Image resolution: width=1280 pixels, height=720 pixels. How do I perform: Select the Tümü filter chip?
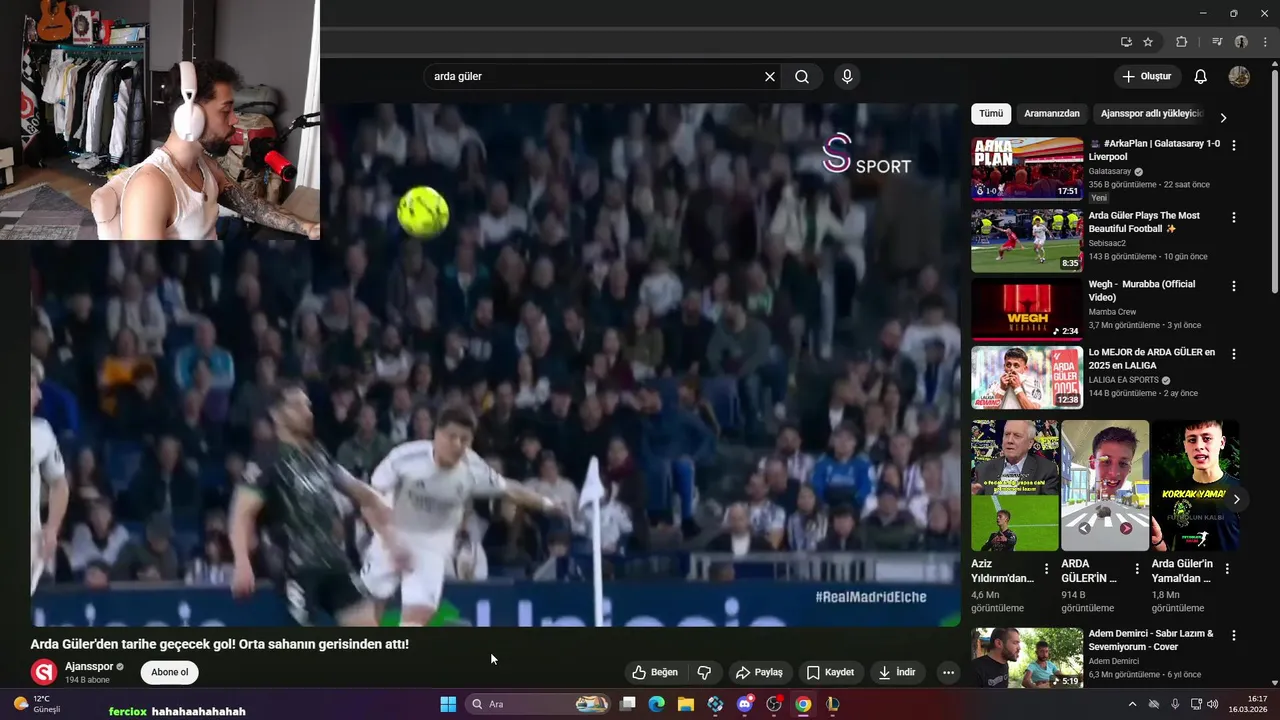click(x=991, y=114)
